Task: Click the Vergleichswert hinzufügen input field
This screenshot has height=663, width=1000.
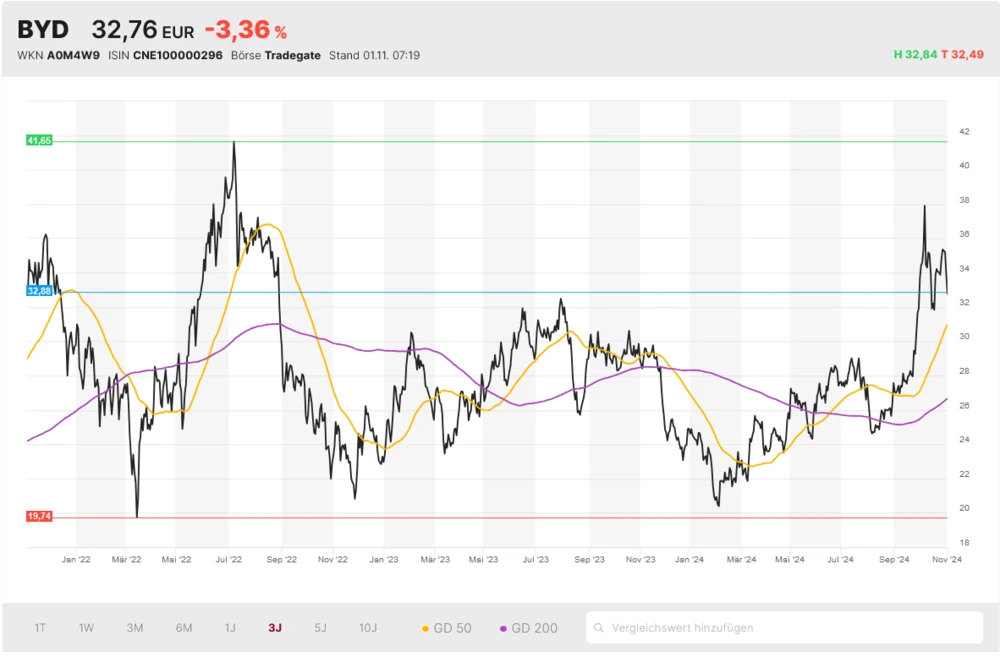Action: tap(790, 628)
